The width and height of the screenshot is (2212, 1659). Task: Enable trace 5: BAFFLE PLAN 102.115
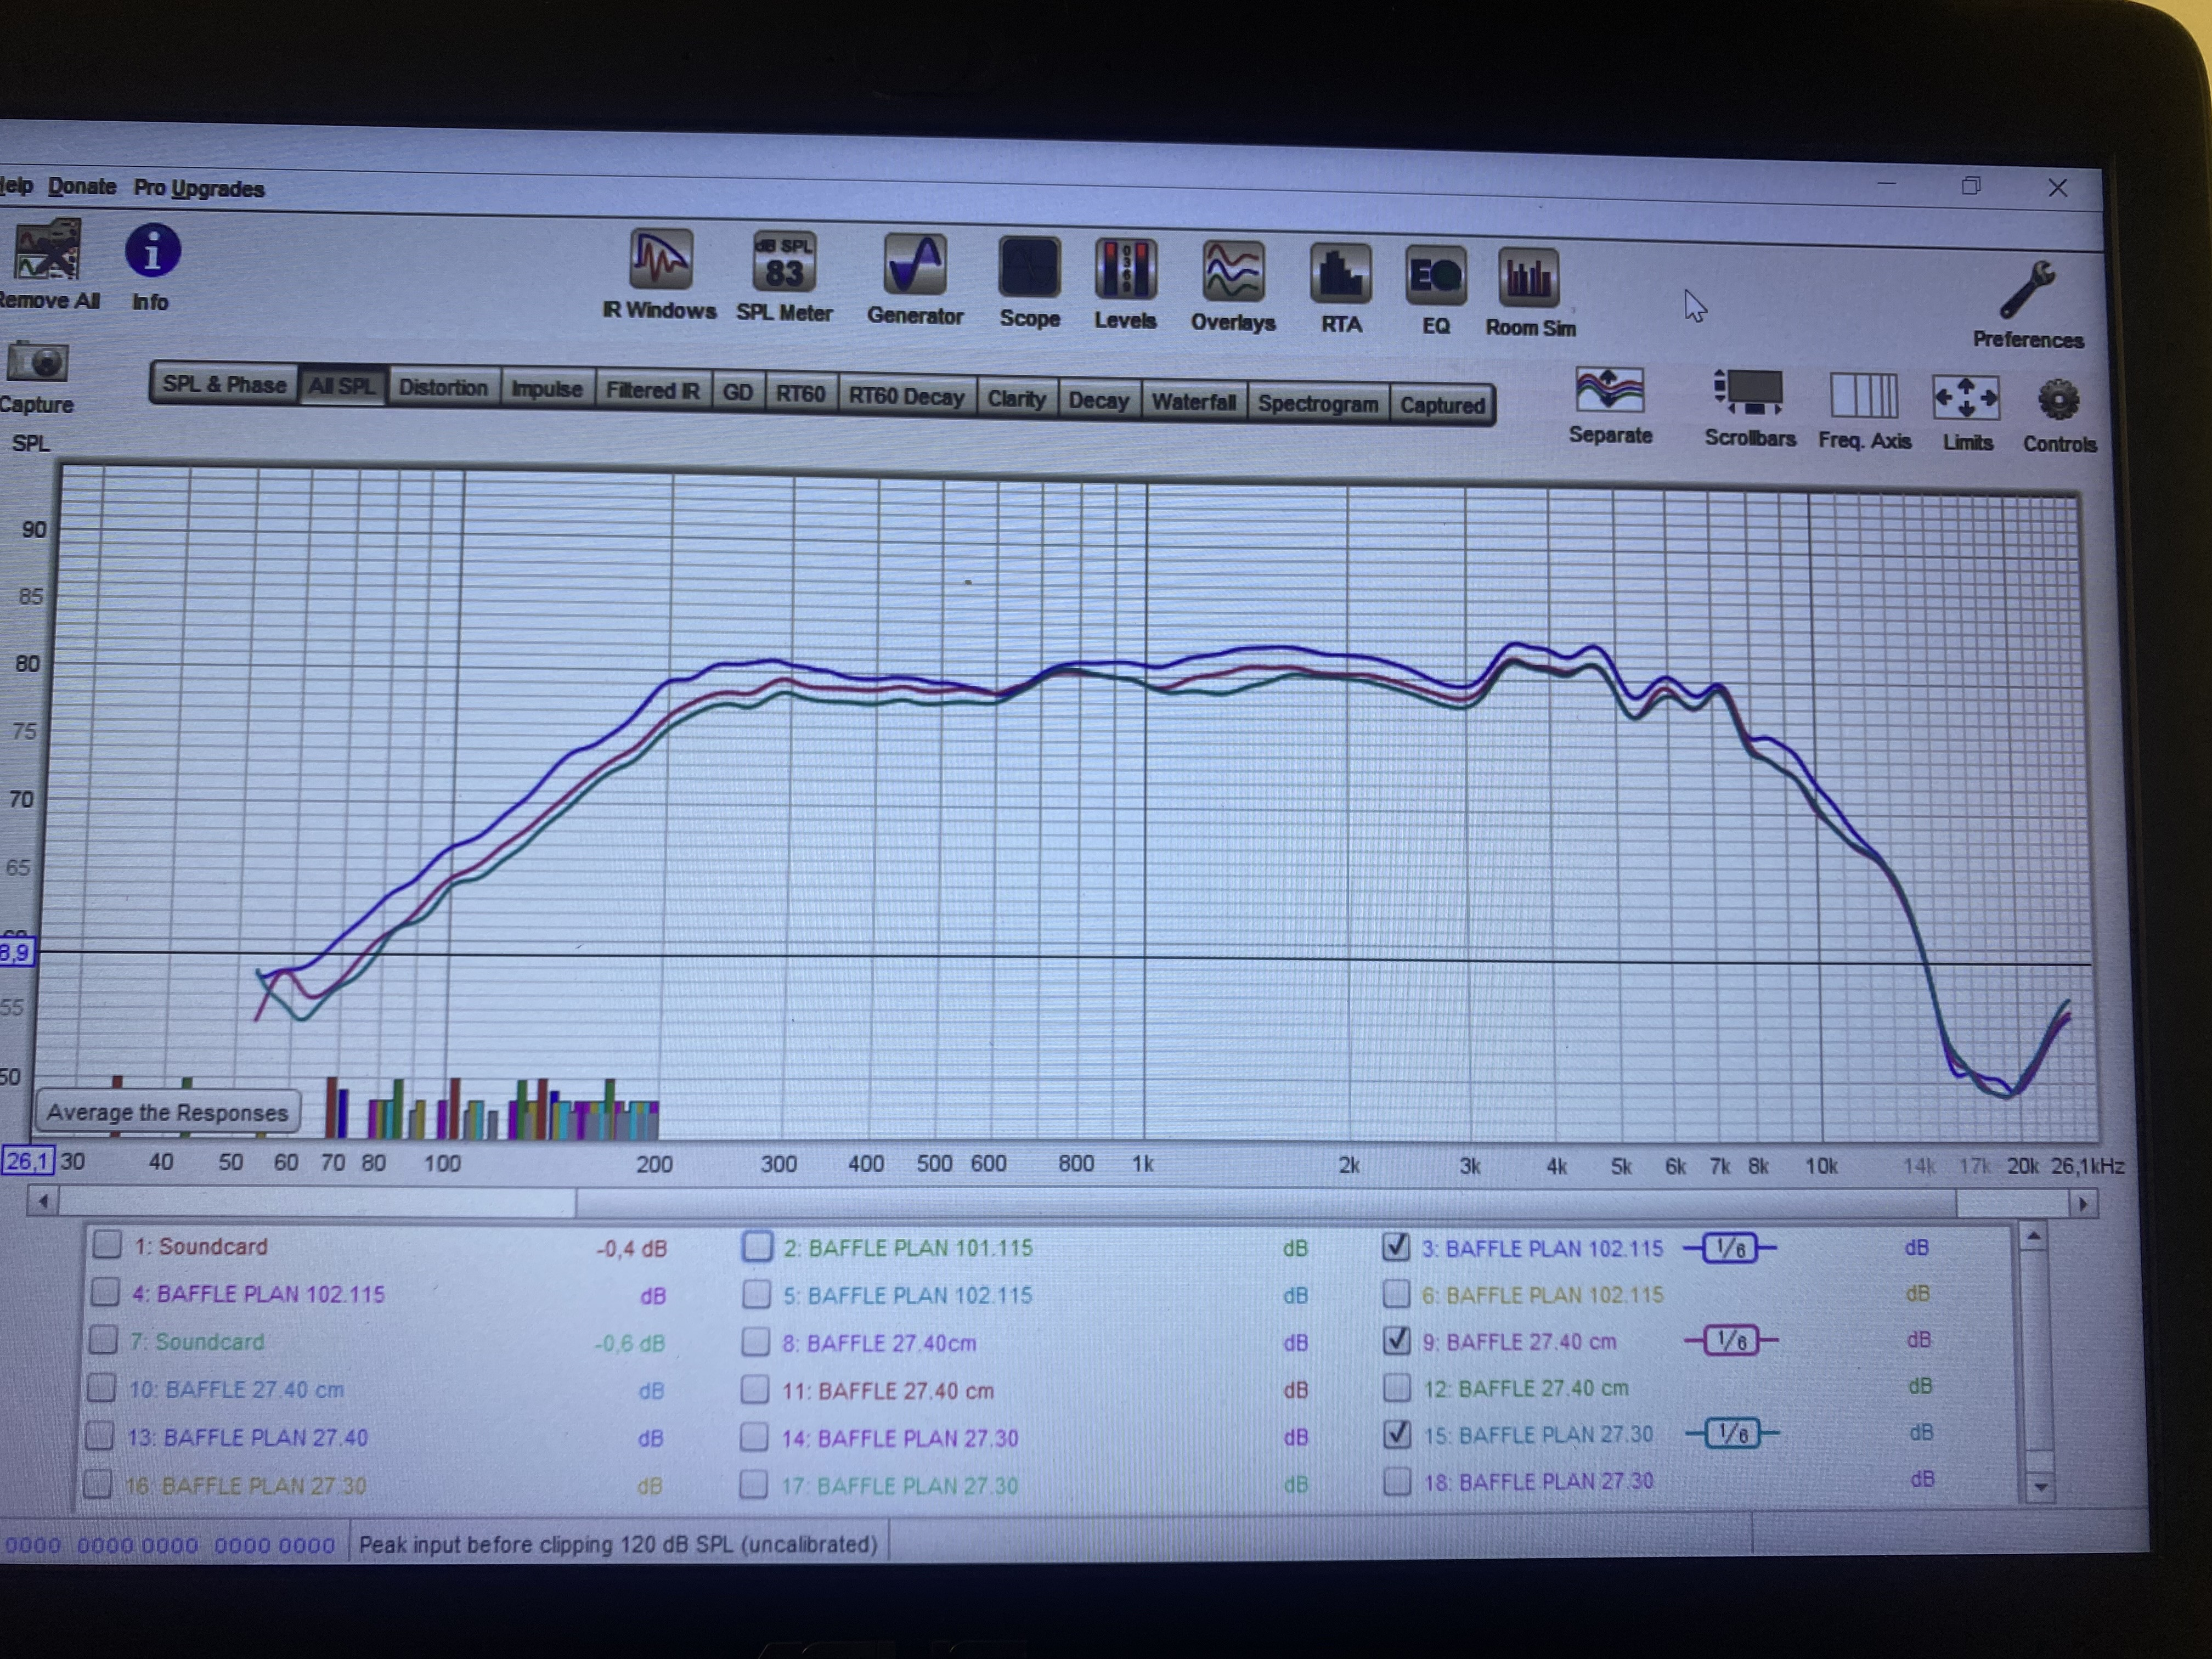tap(757, 1294)
